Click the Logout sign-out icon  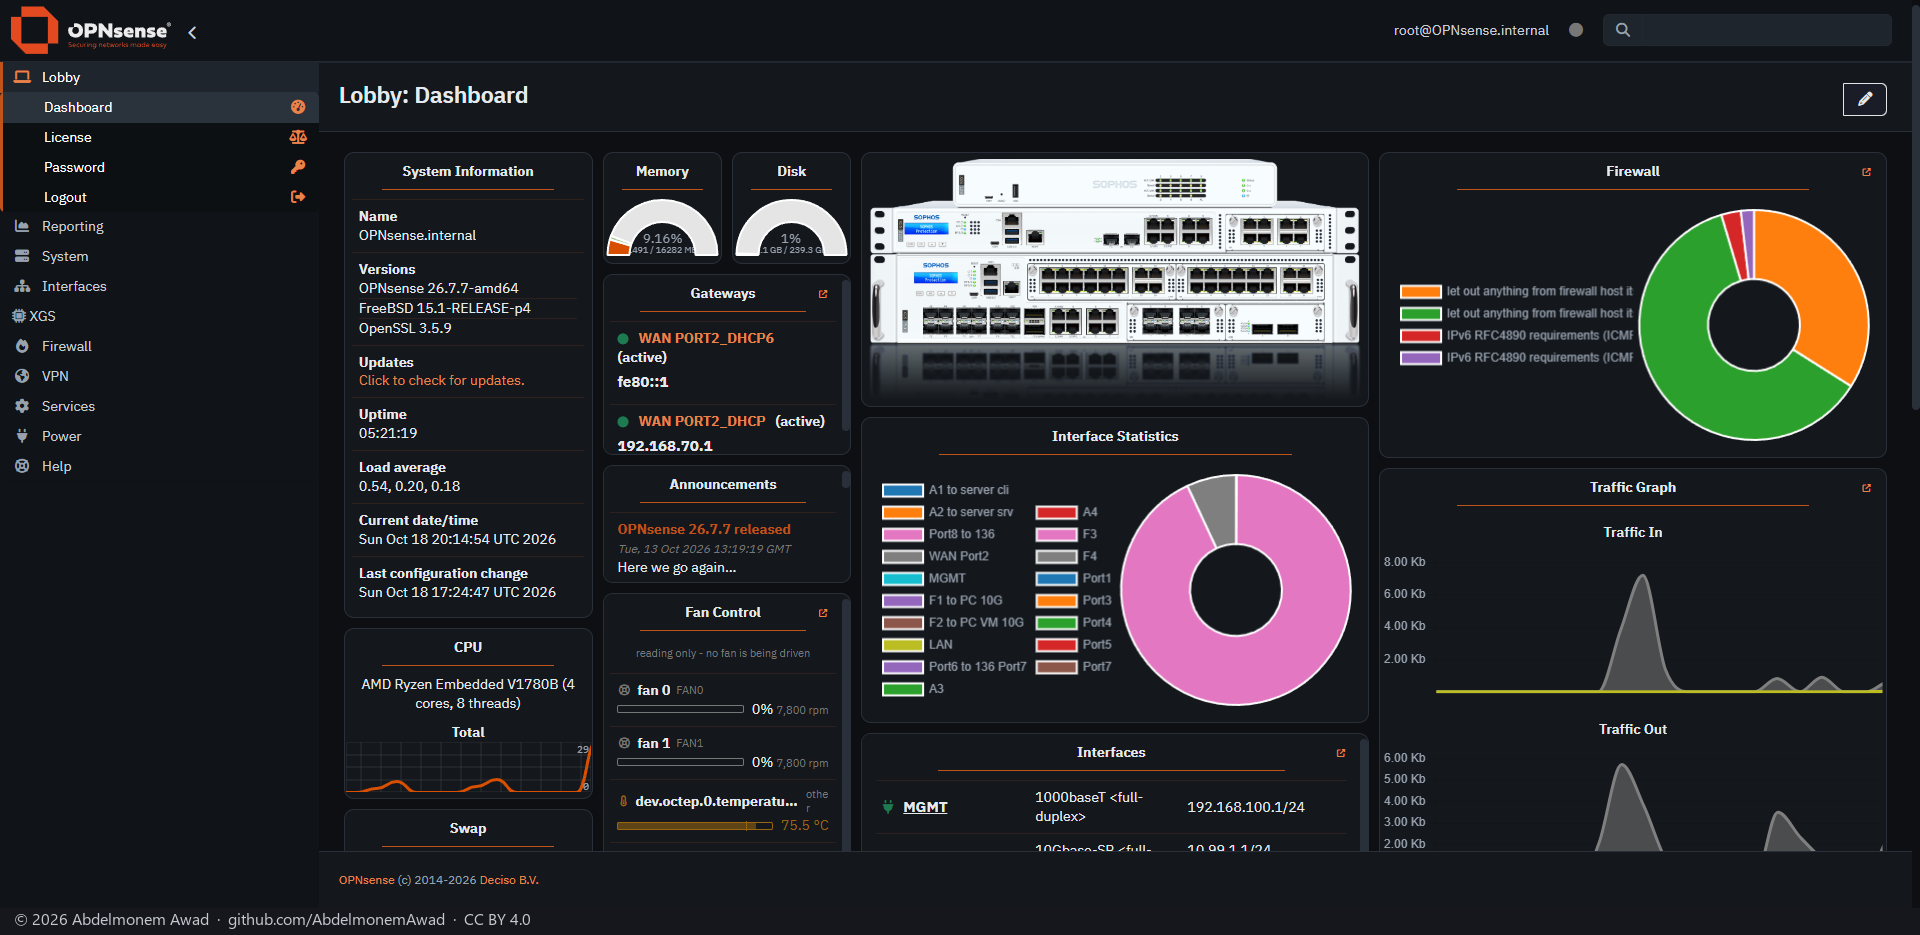coord(298,197)
